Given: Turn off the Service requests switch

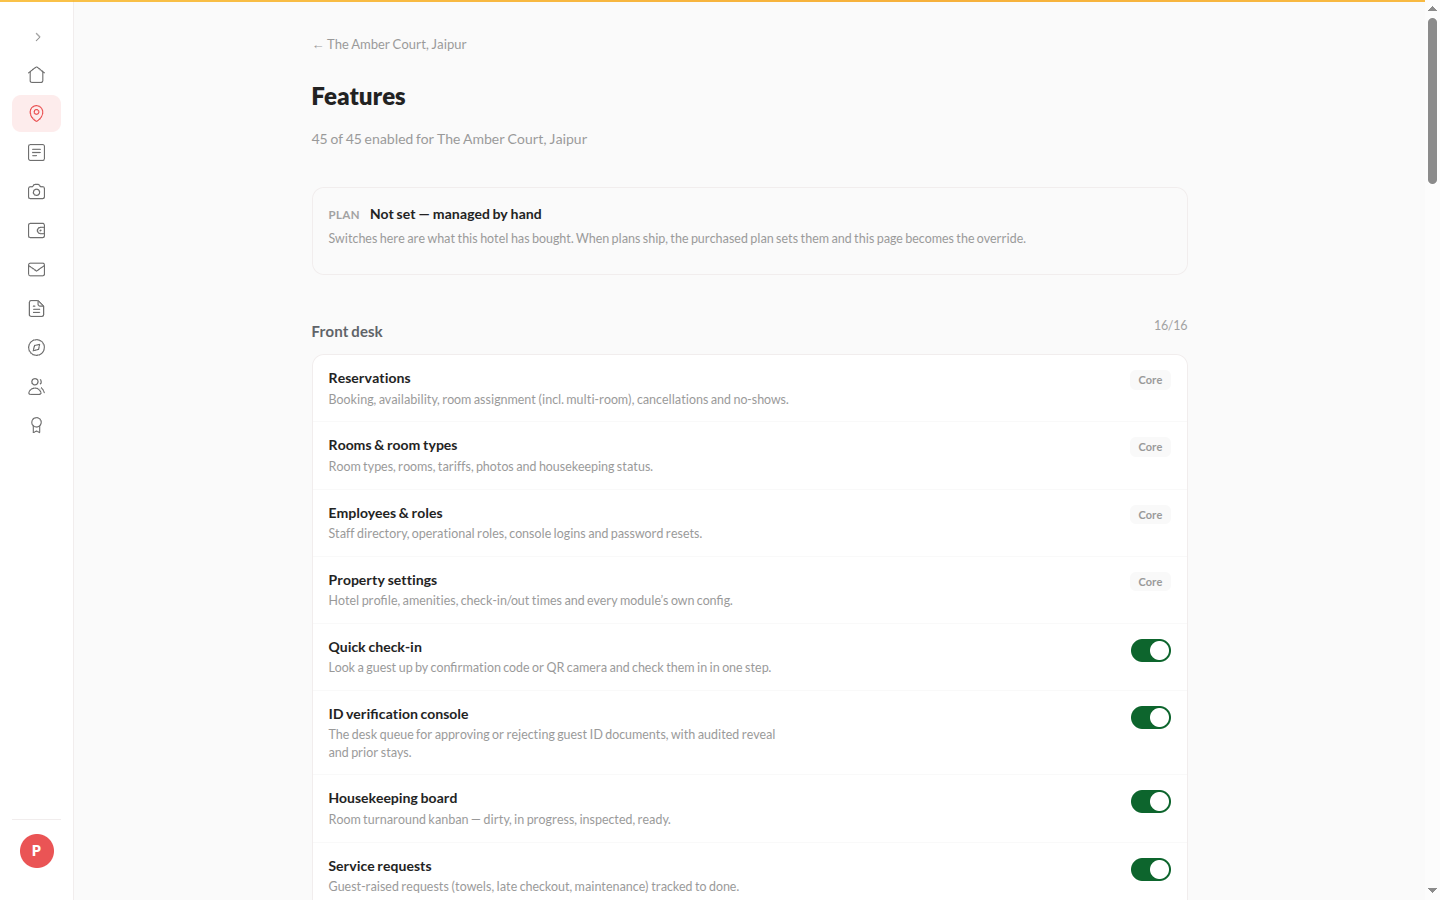Looking at the screenshot, I should click(x=1151, y=870).
